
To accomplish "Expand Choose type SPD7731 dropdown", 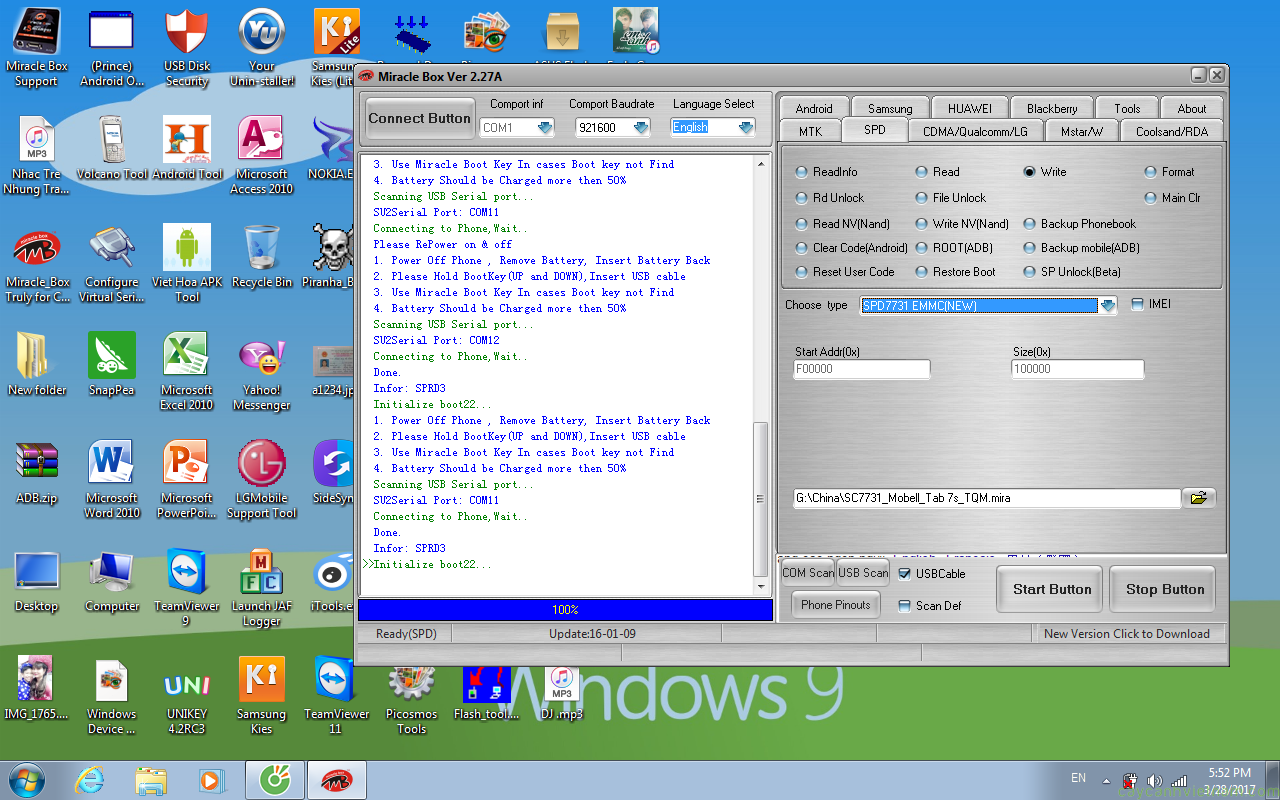I will click(1108, 306).
